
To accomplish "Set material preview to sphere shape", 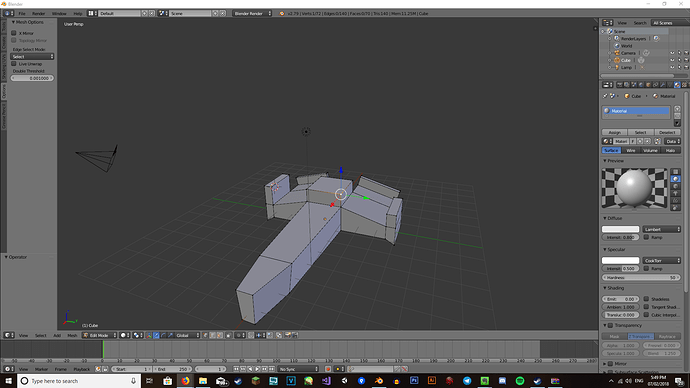I will point(676,179).
